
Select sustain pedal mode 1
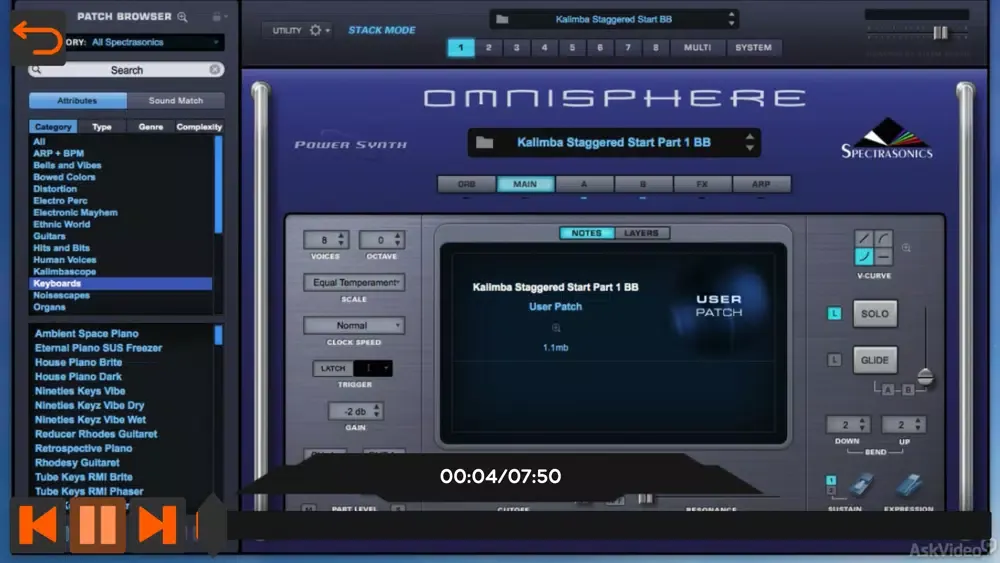click(x=831, y=480)
